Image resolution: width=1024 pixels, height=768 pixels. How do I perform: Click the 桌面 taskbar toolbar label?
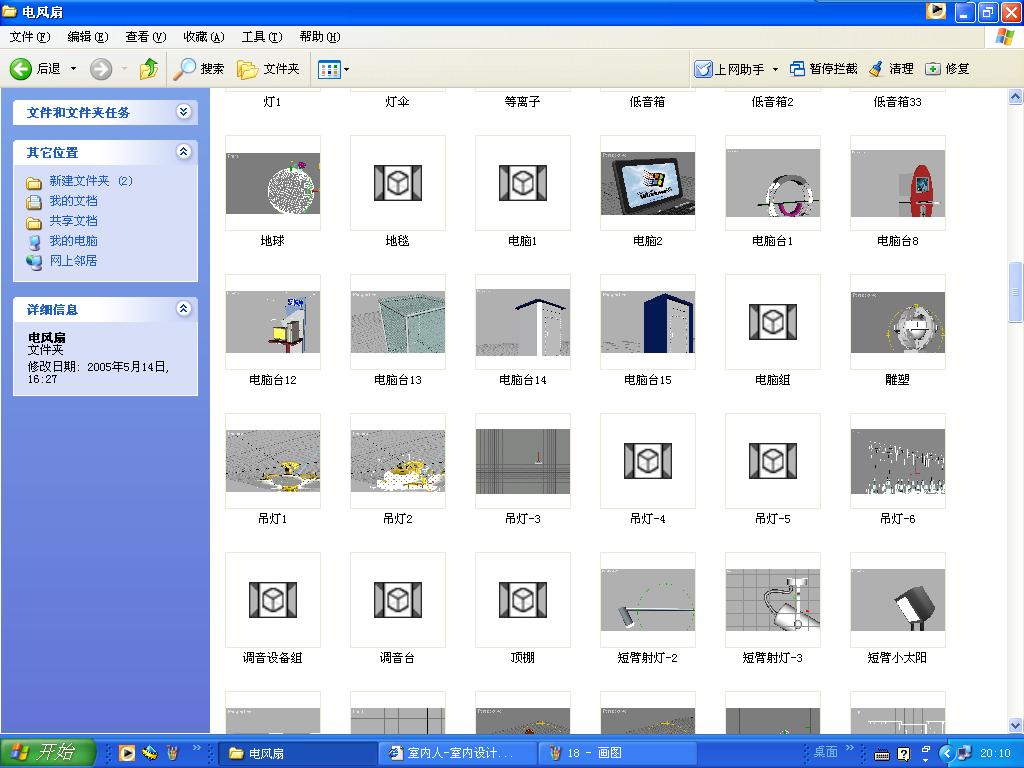coord(825,752)
